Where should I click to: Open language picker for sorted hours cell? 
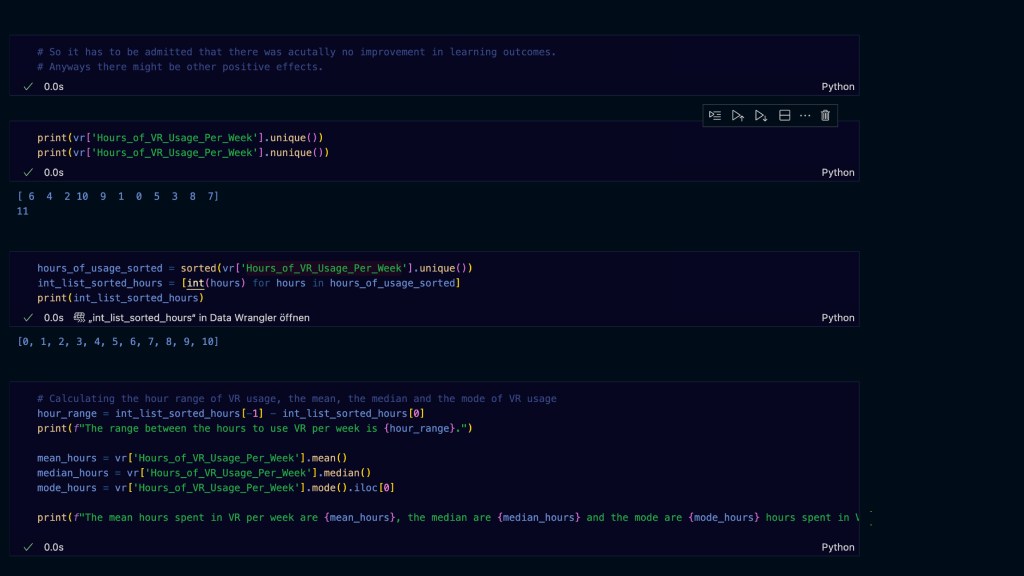[x=838, y=318]
